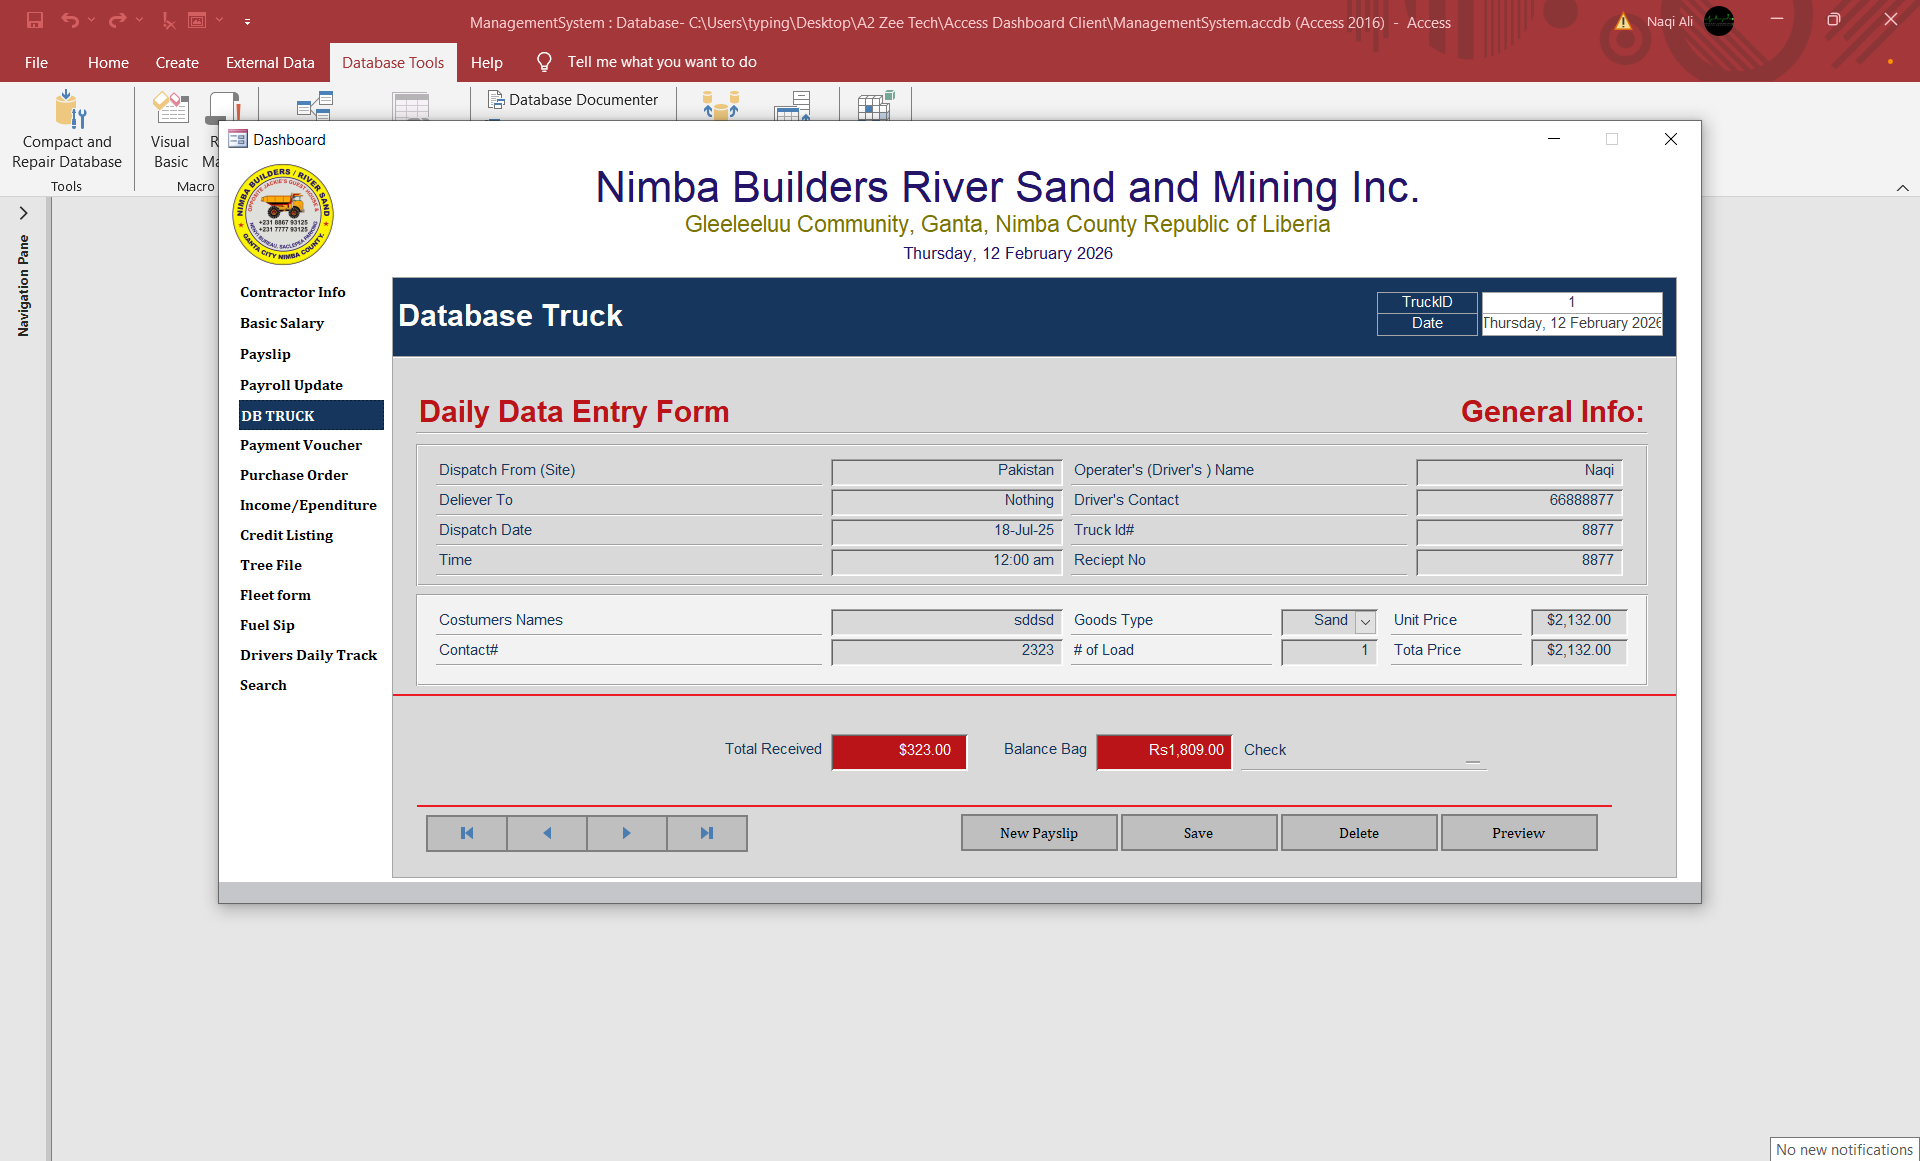
Task: Click the Redo arrow icon
Action: click(x=118, y=20)
